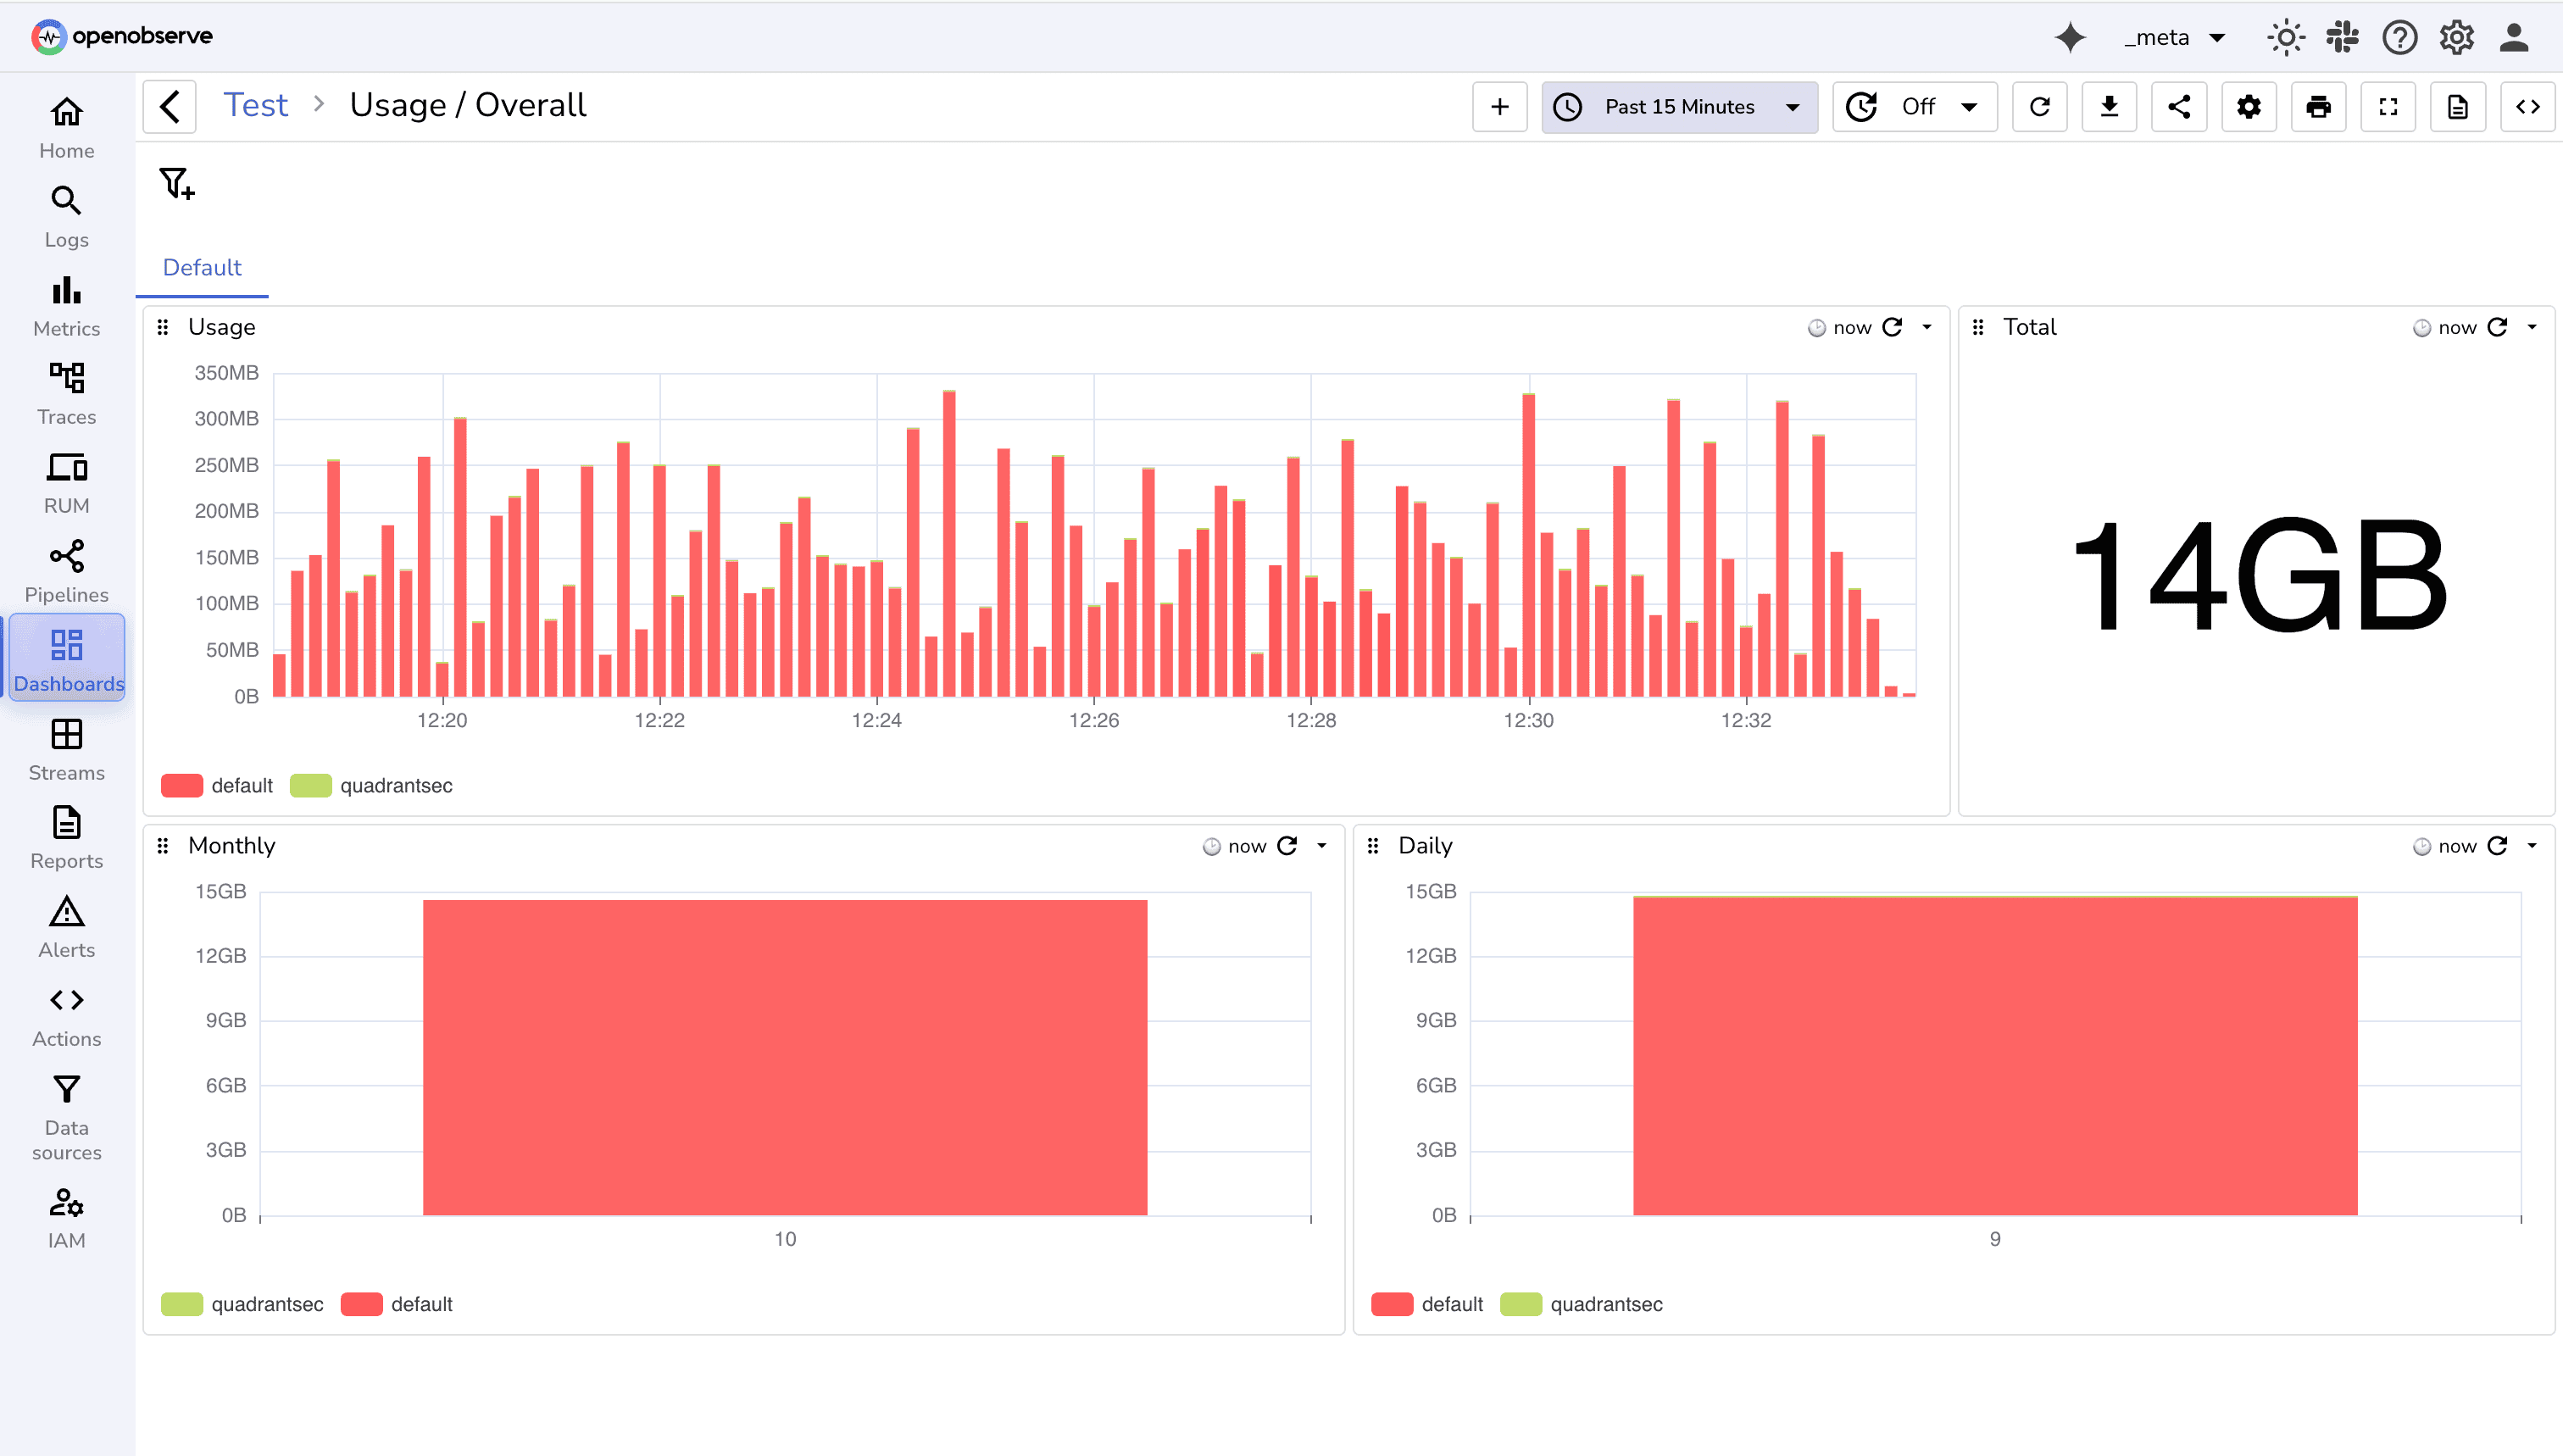
Task: Open the _meta organization dropdown
Action: coord(2175,37)
